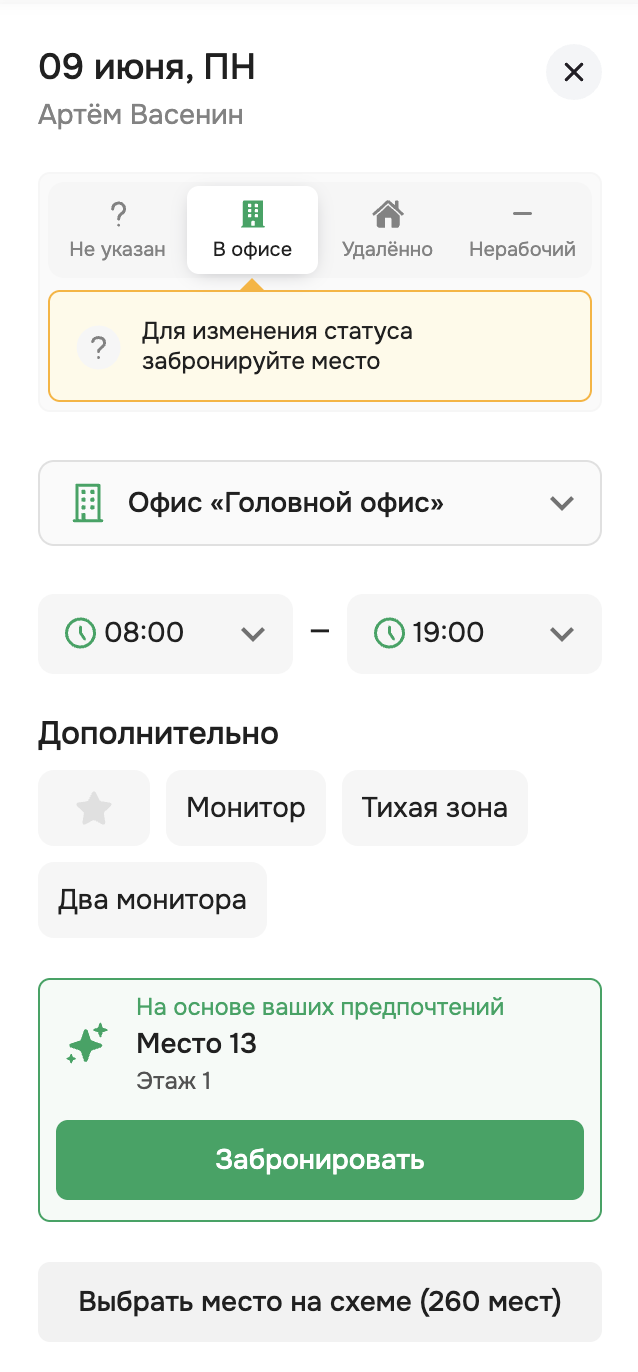The width and height of the screenshot is (638, 1372).
Task: Expand the 'Офис «Головной офис»' dropdown
Action: [562, 503]
